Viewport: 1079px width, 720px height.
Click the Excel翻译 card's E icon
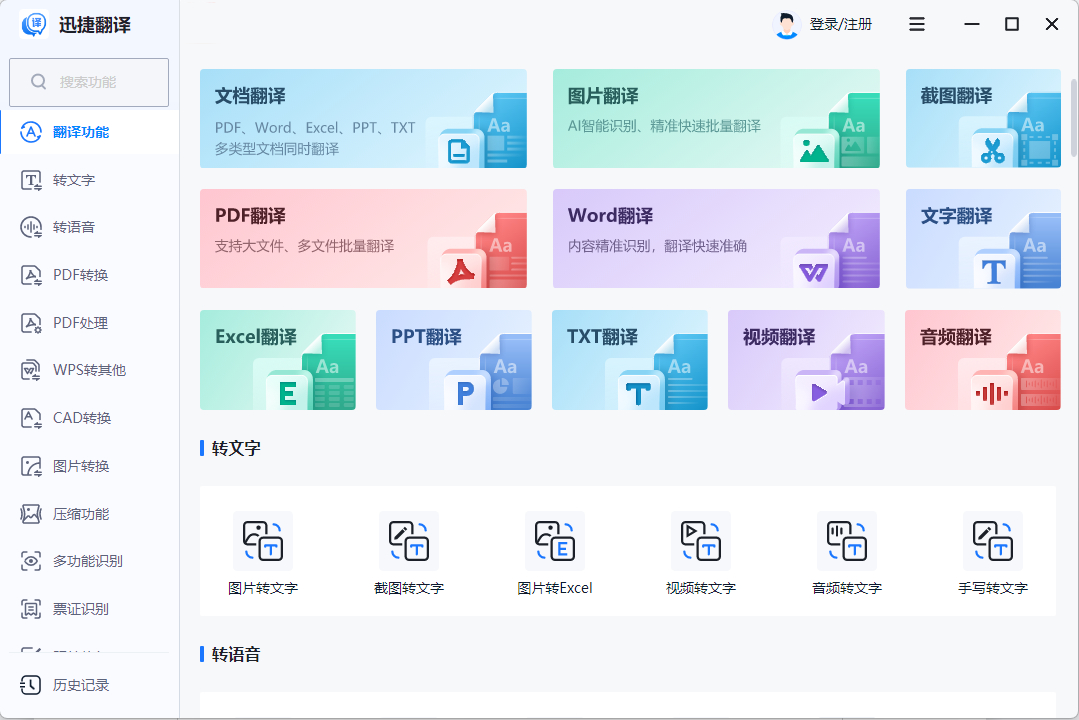point(288,393)
